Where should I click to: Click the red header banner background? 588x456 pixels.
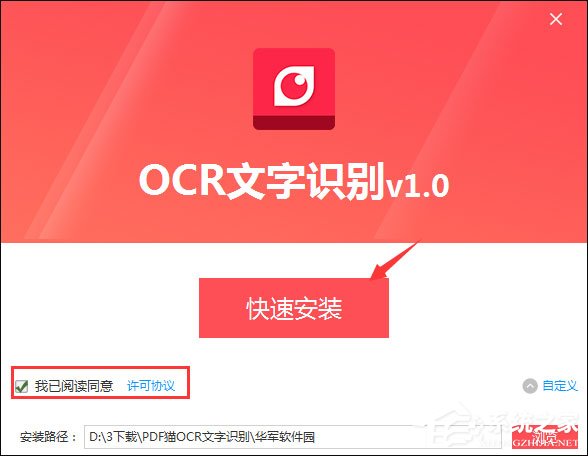click(112, 112)
